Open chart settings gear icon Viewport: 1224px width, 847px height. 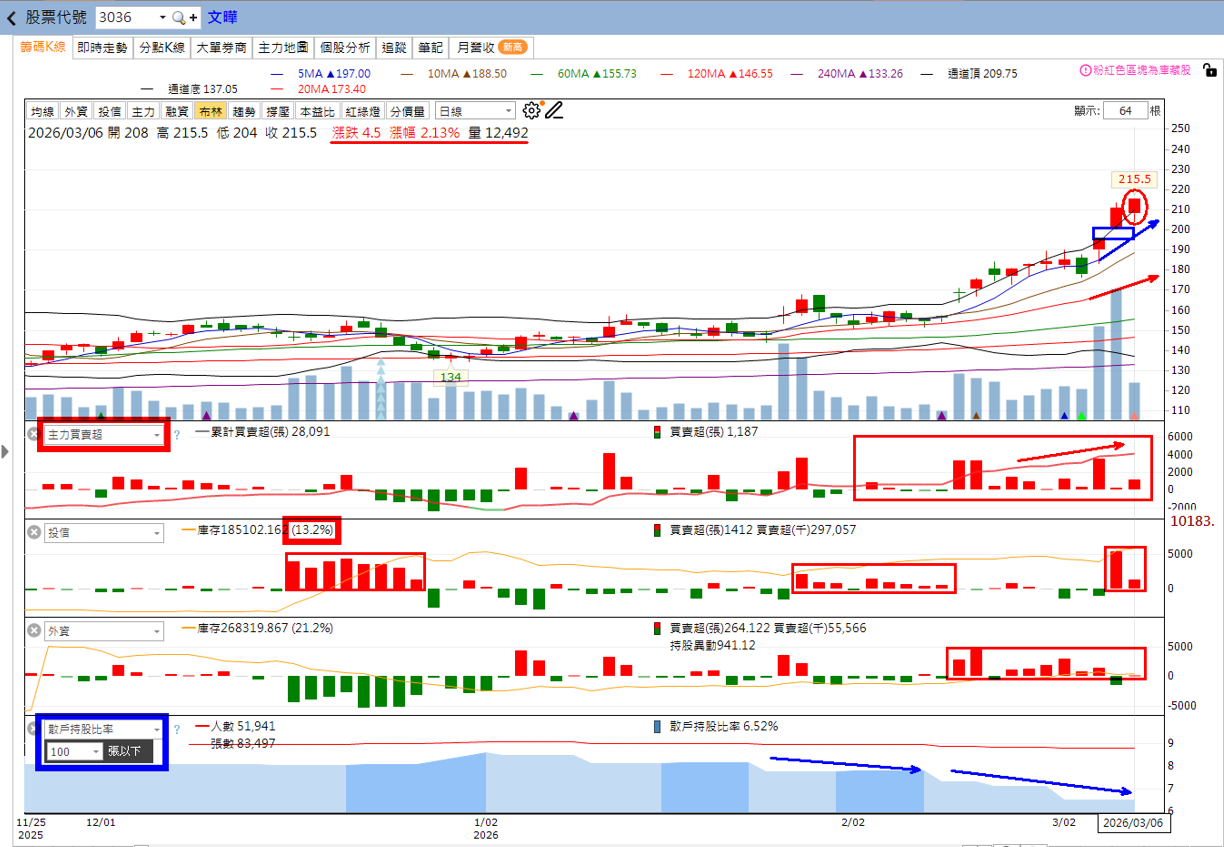(x=531, y=110)
